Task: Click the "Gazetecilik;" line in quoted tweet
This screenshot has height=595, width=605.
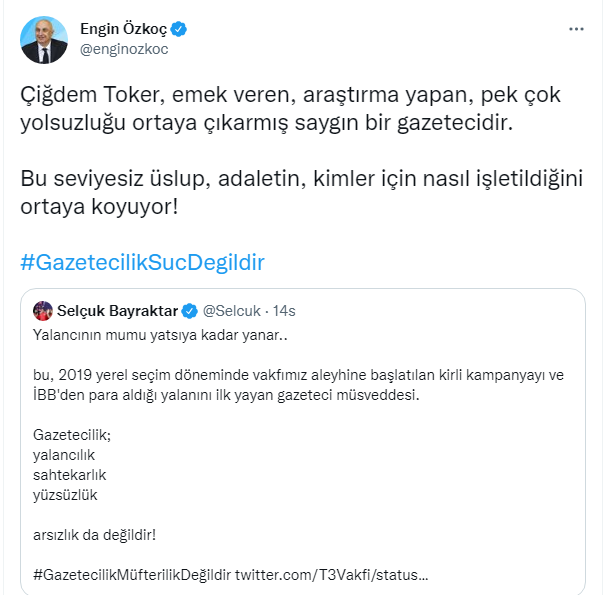Action: [x=73, y=435]
